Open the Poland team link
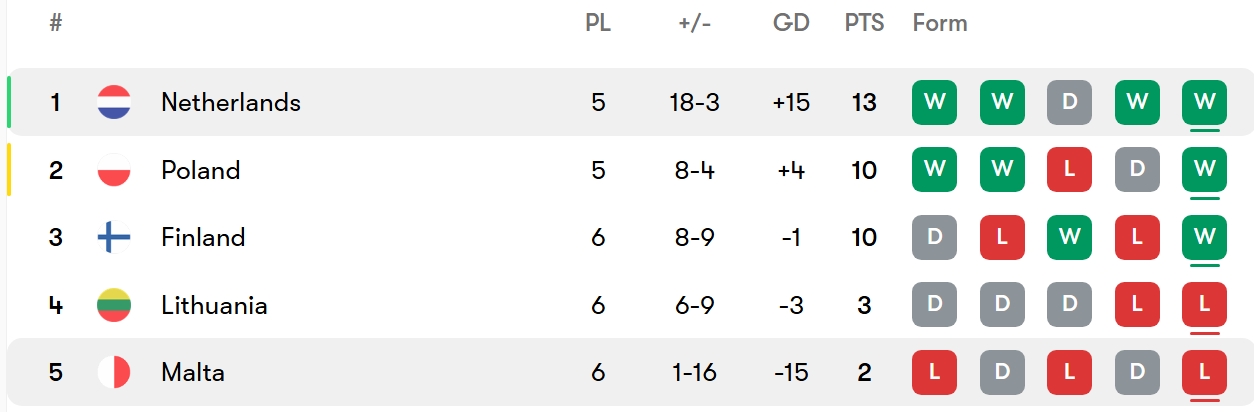 [x=200, y=170]
